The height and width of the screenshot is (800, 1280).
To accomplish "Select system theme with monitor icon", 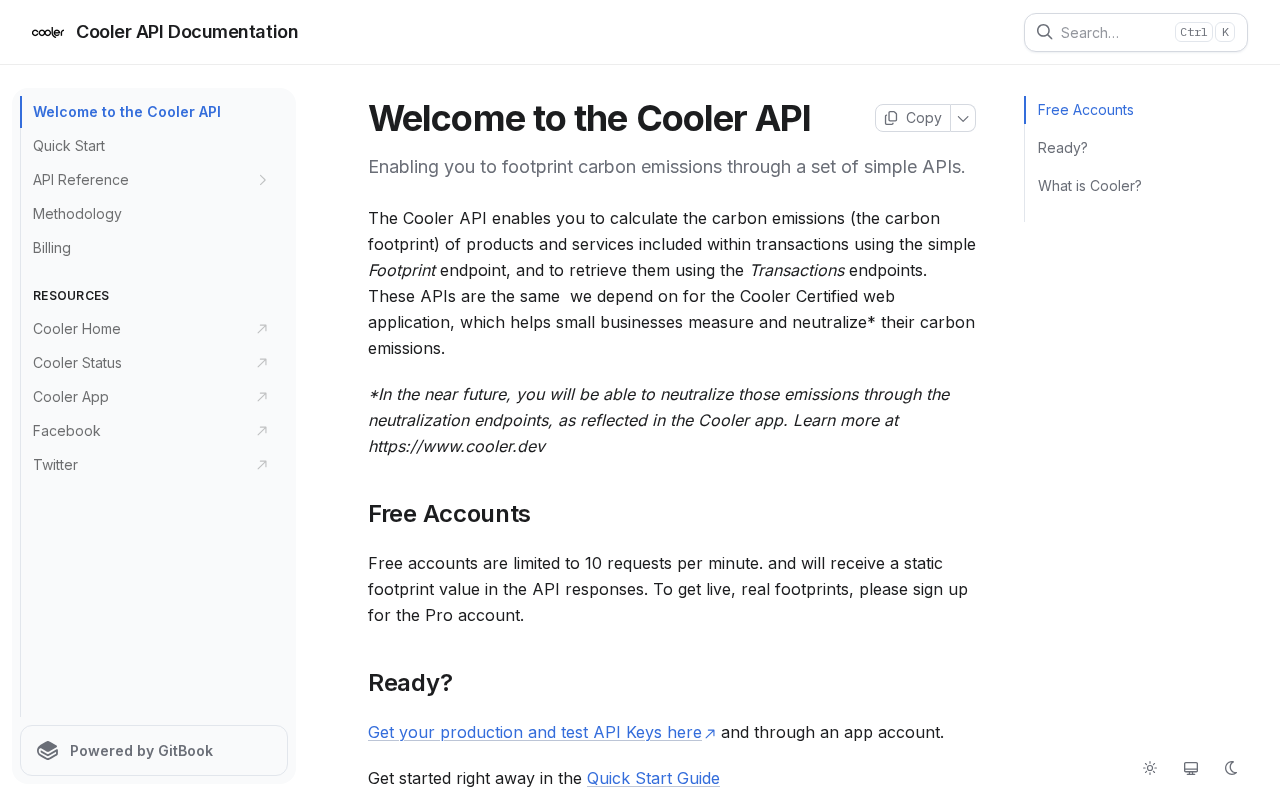I will [1191, 768].
